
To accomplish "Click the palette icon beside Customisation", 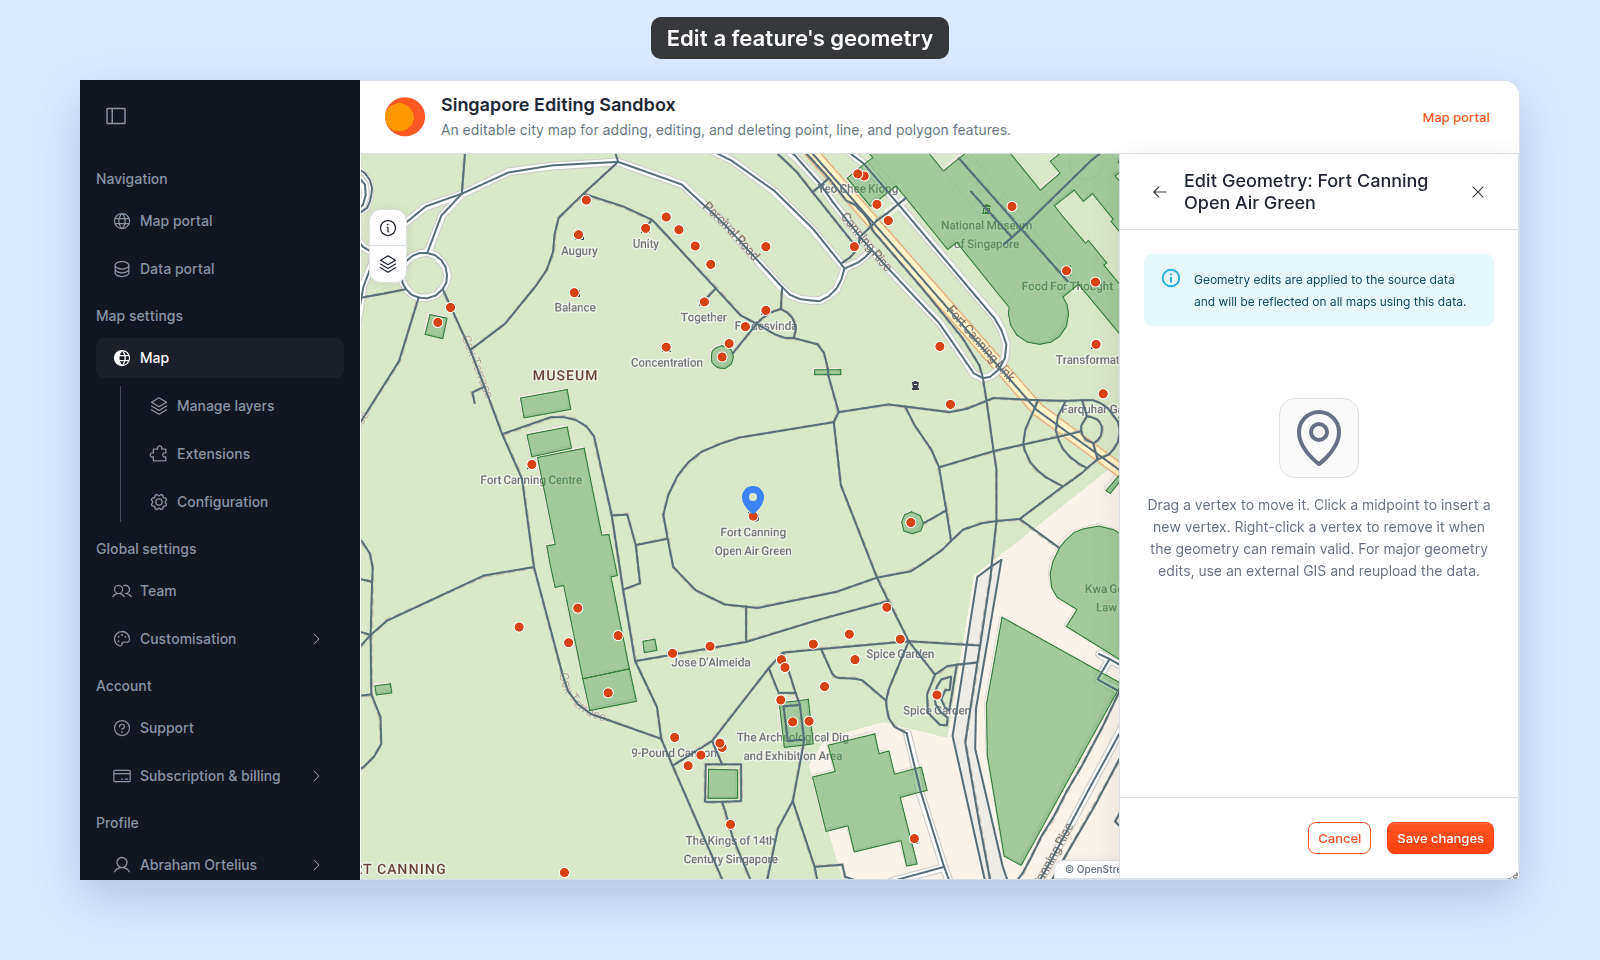I will click(122, 639).
